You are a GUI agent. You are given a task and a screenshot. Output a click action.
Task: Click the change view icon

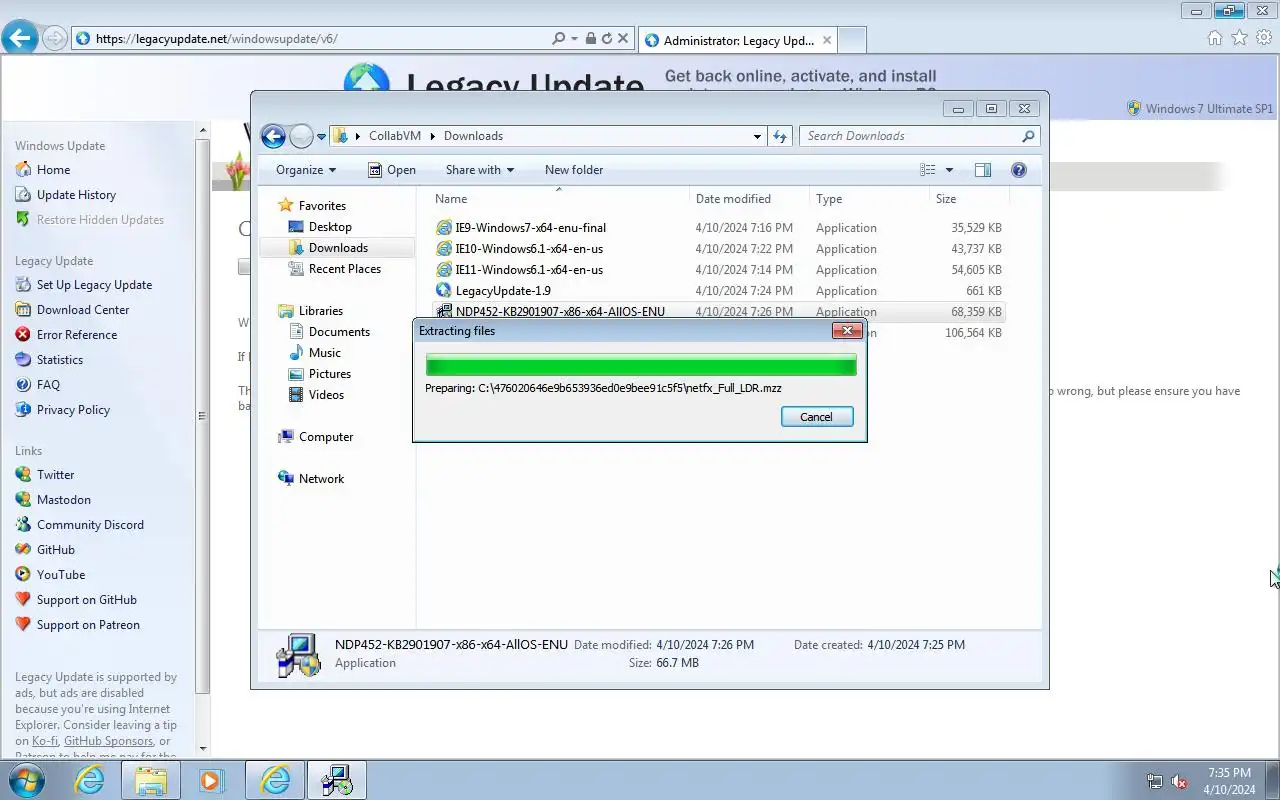click(928, 170)
